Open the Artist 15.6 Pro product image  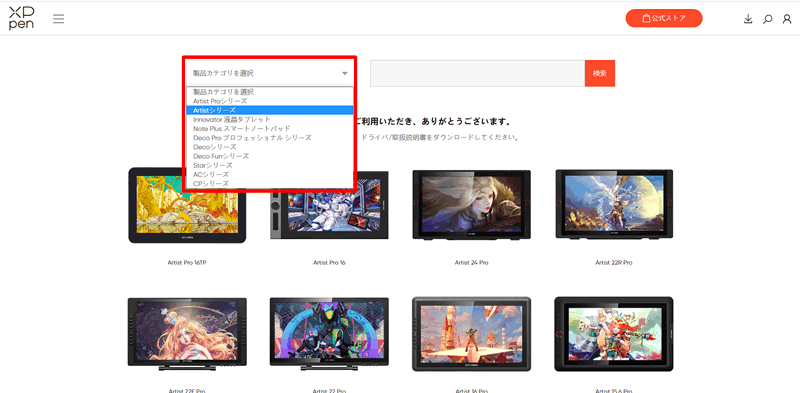614,334
